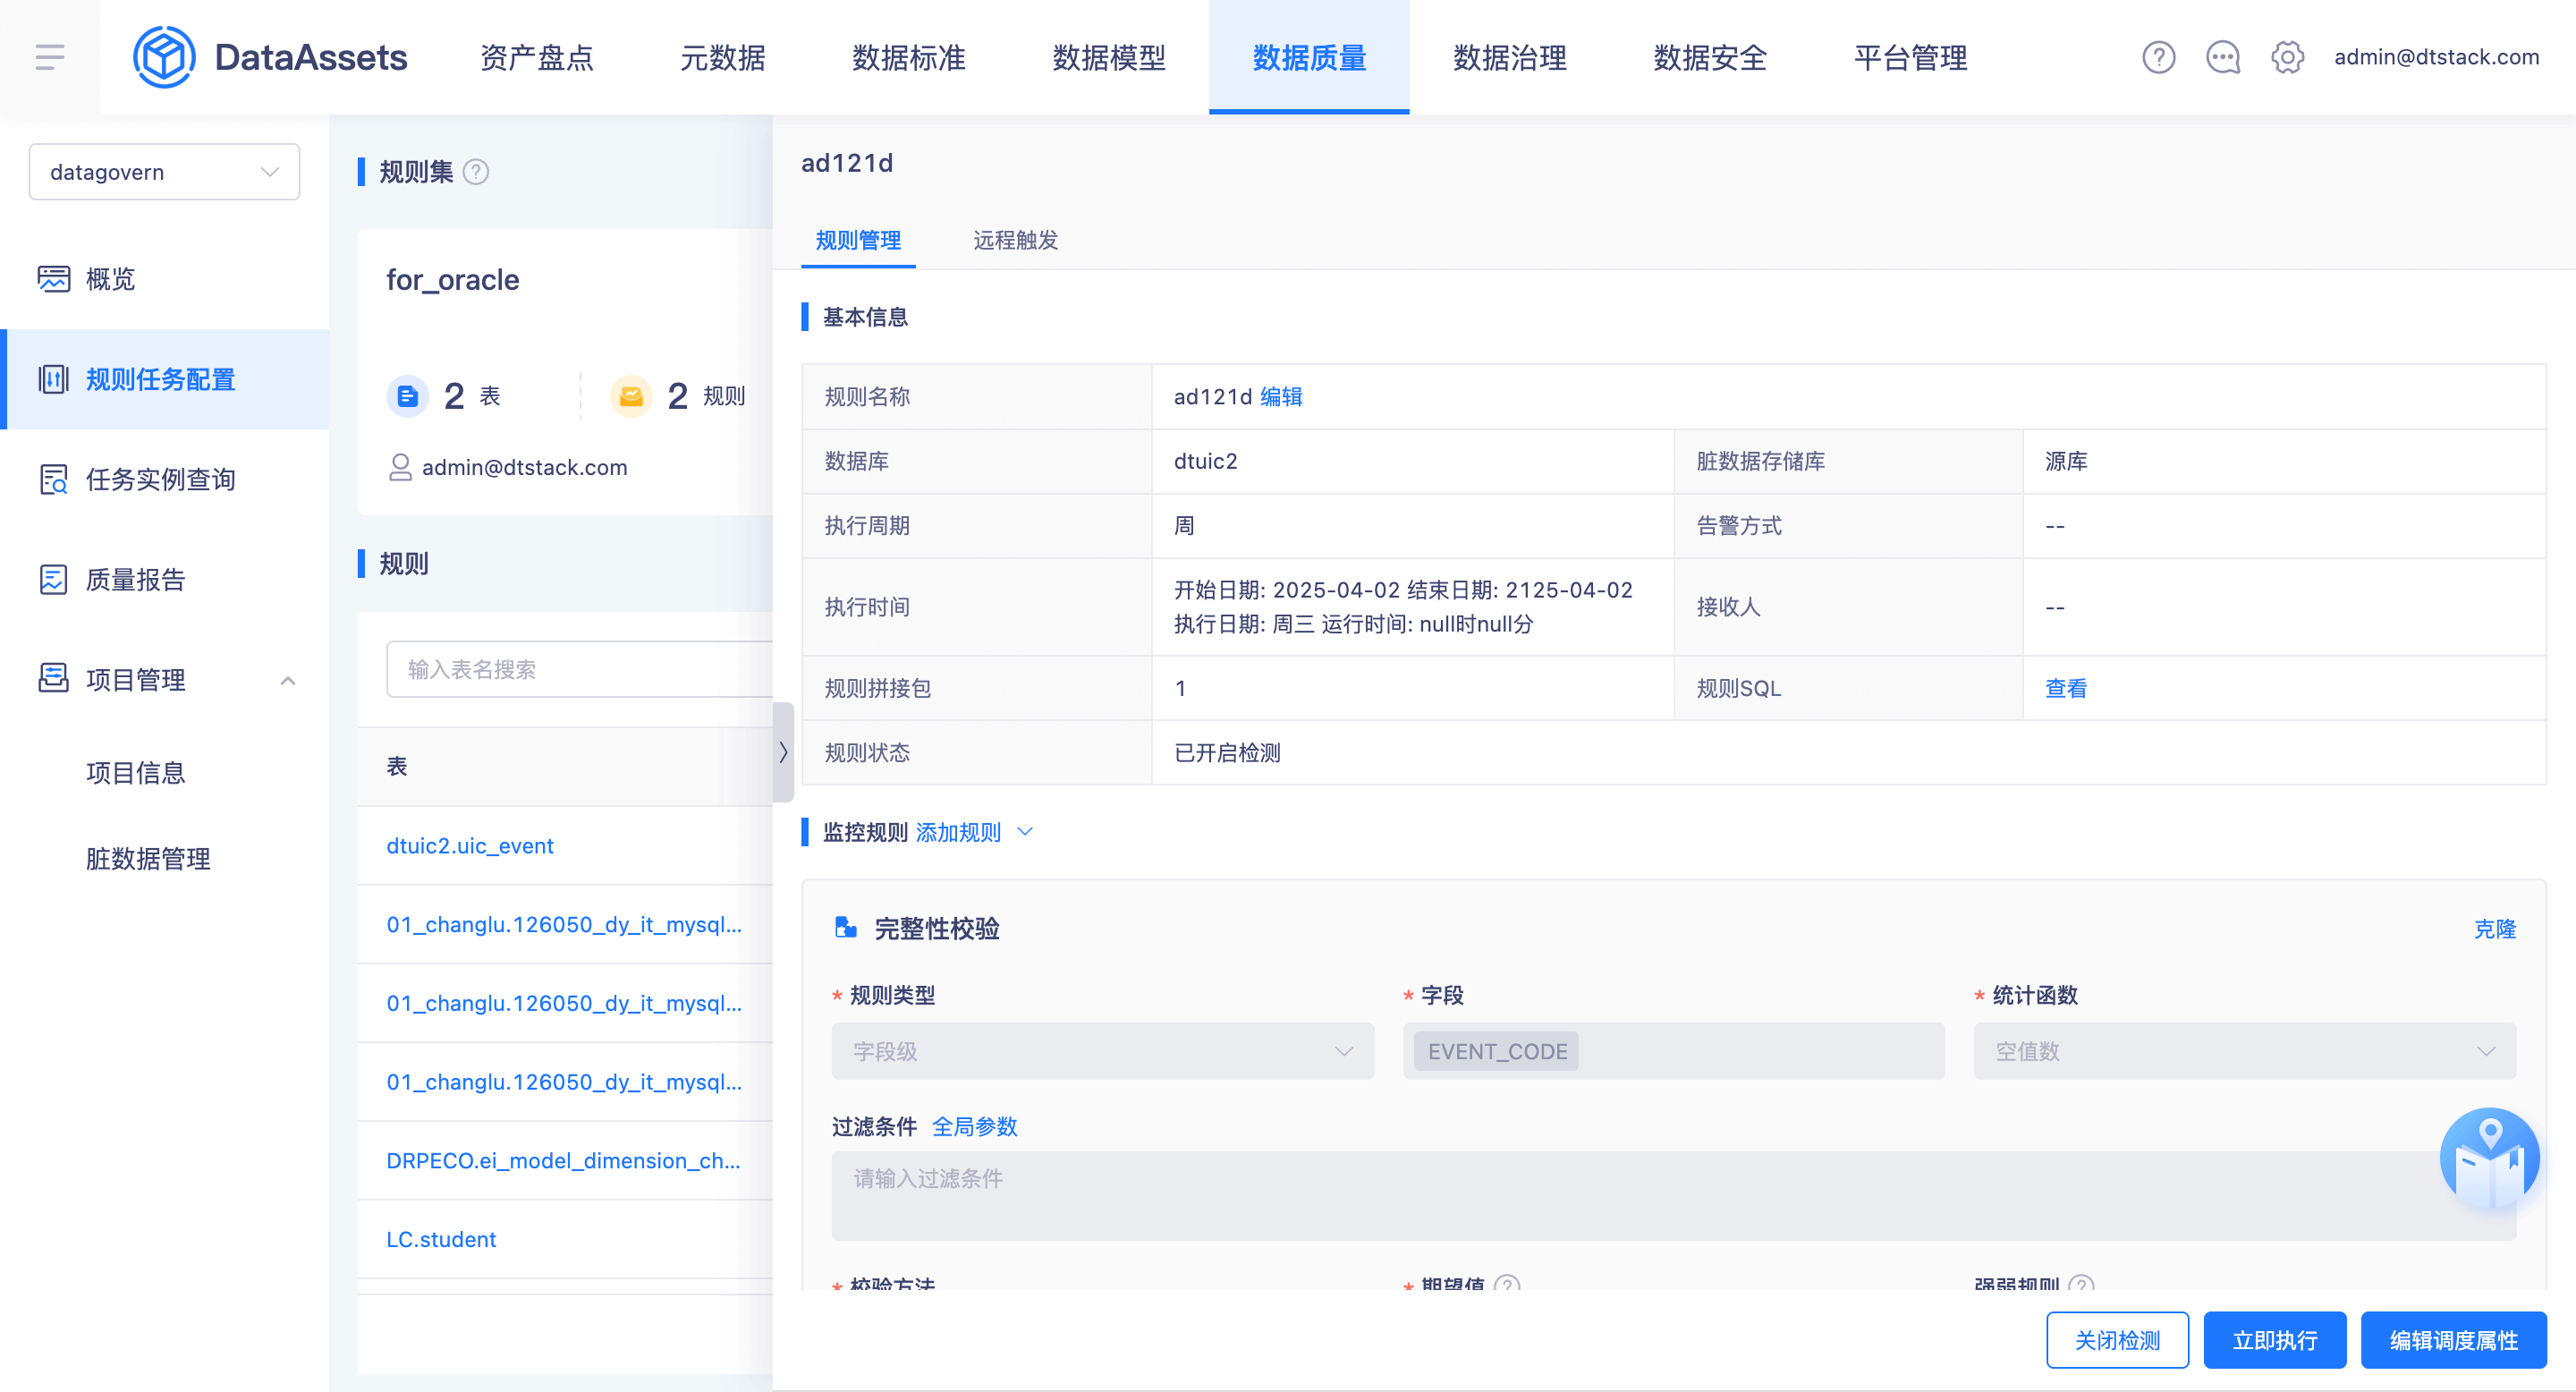Click the help icon next to 期望值
2576x1392 pixels.
1507,1284
